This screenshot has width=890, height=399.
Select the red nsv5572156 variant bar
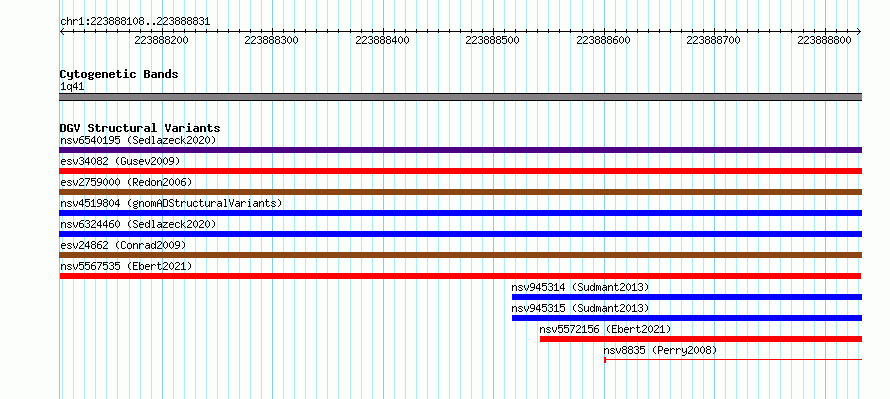pos(701,339)
